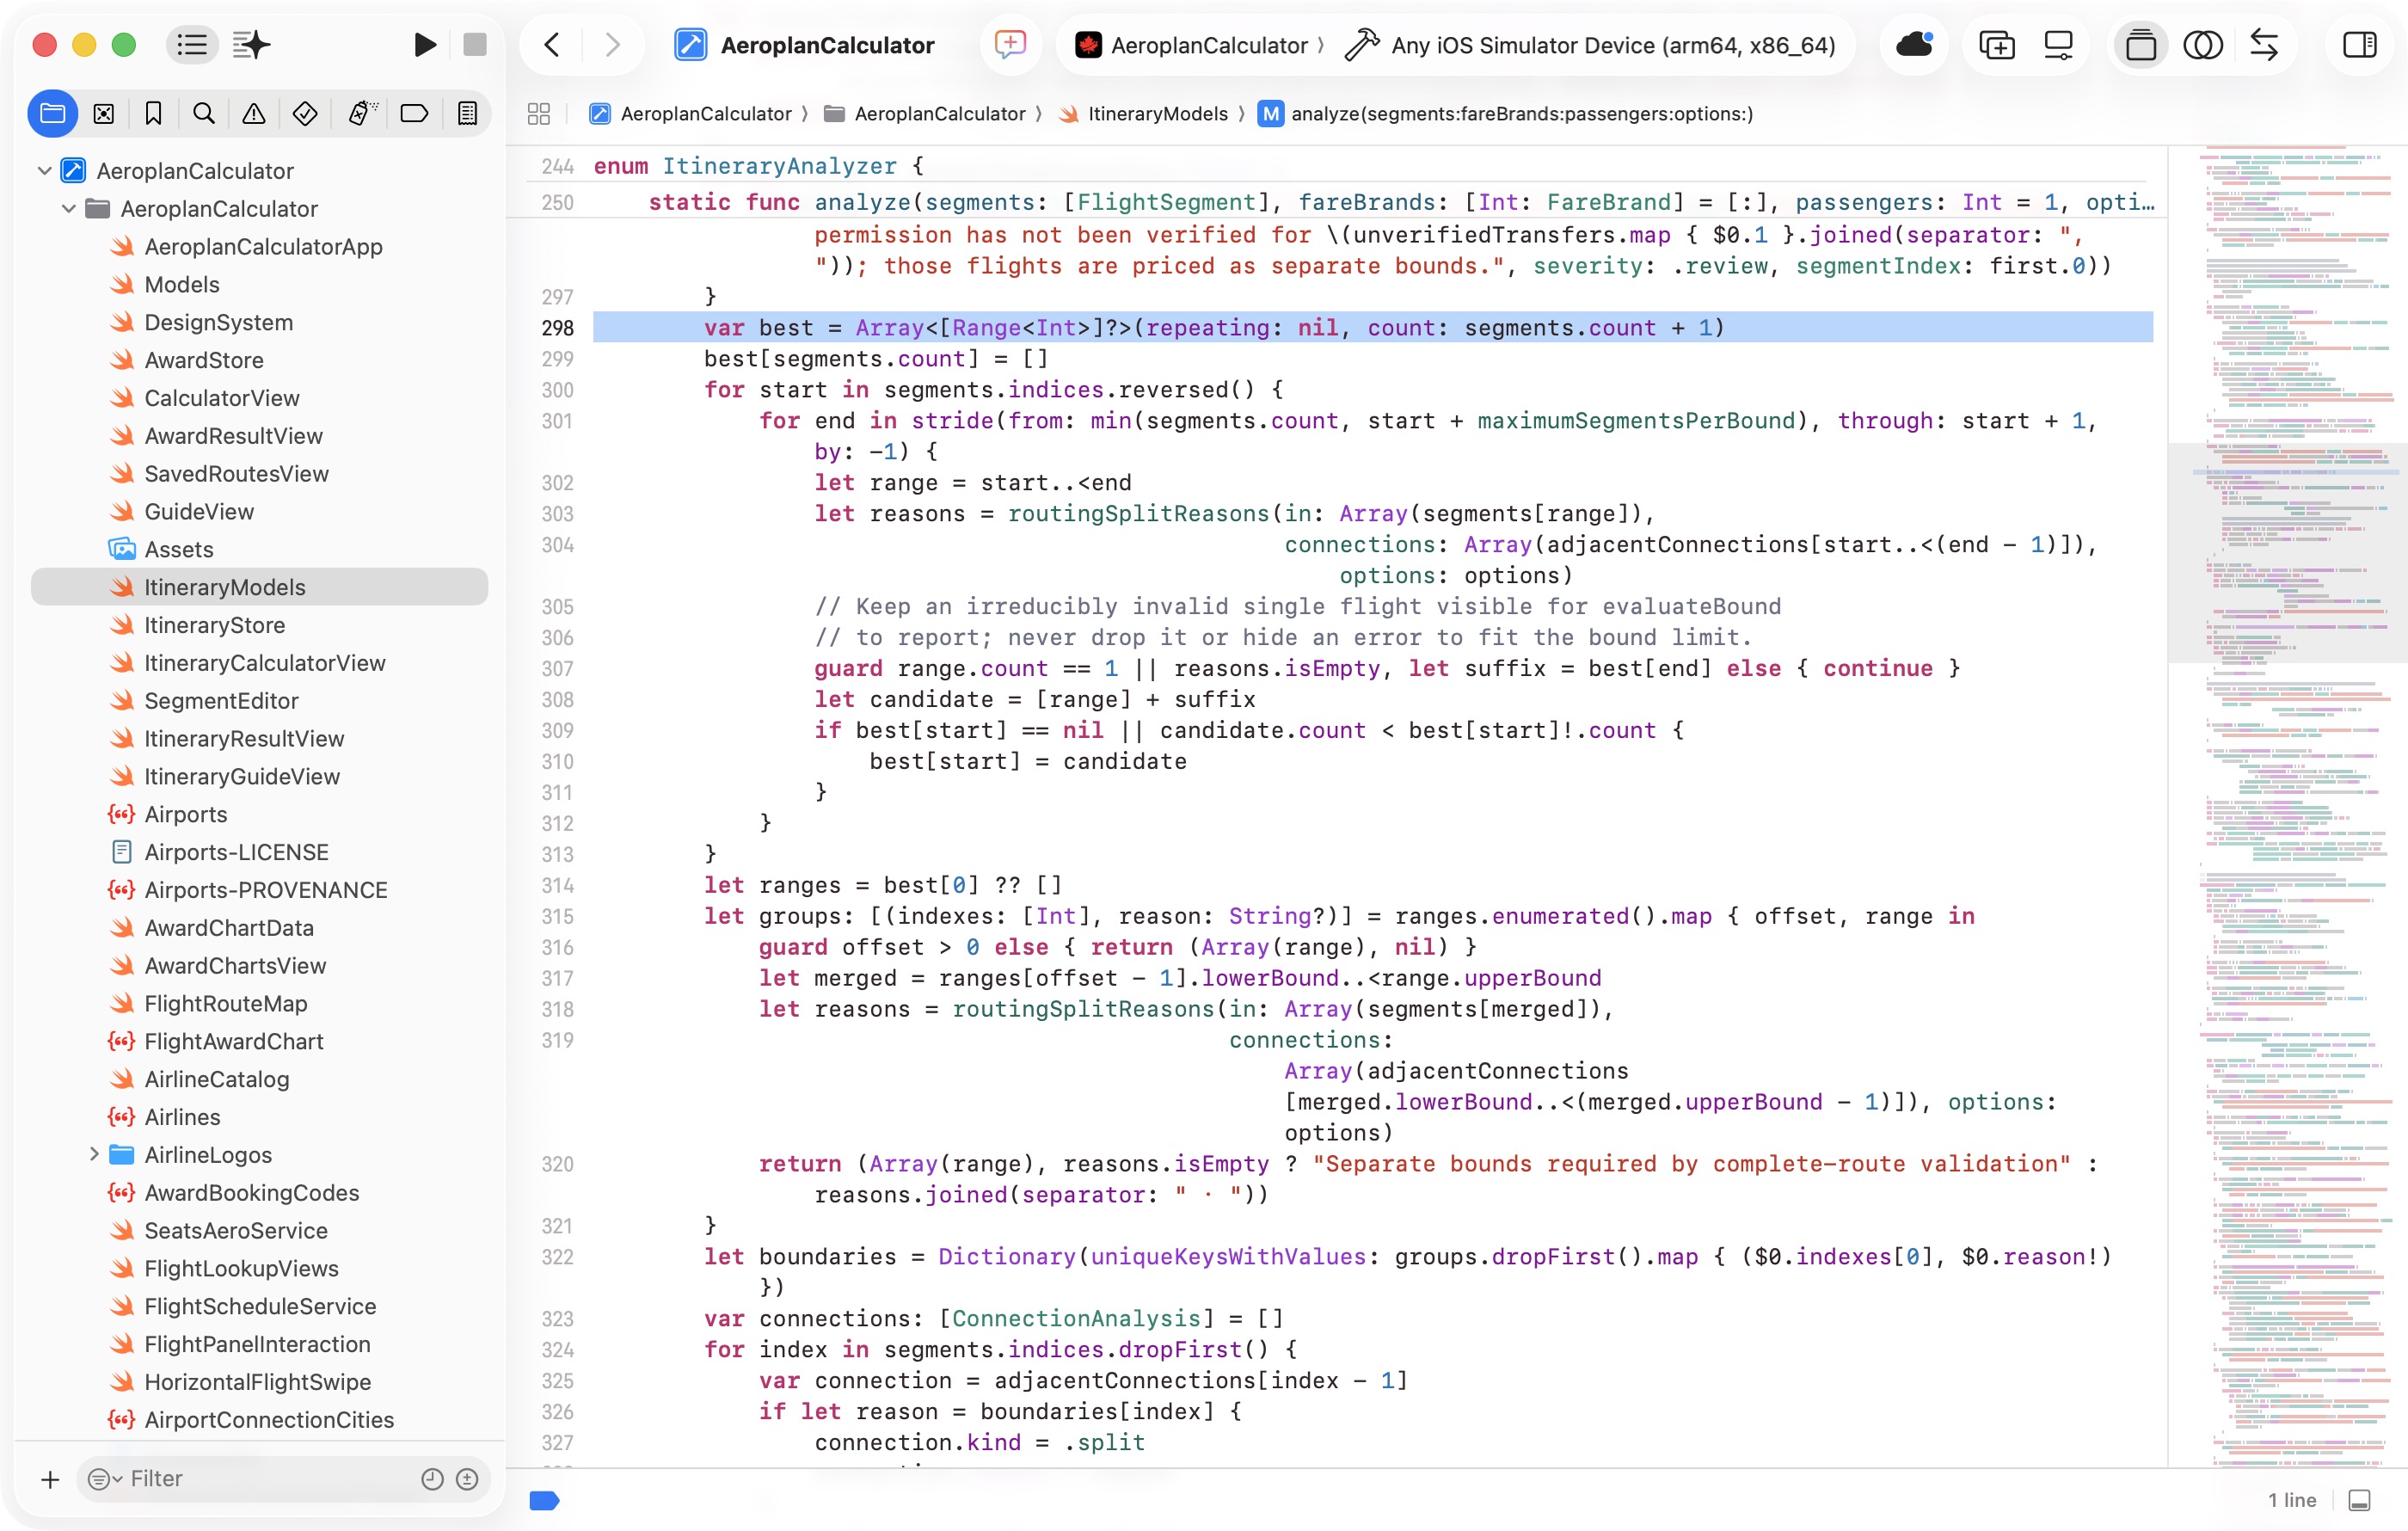Open the add comment bubble icon
Image resolution: width=2408 pixels, height=1531 pixels.
(1010, 45)
